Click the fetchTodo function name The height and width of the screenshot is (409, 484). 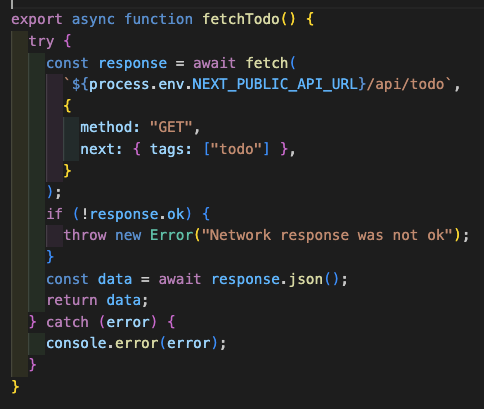241,19
